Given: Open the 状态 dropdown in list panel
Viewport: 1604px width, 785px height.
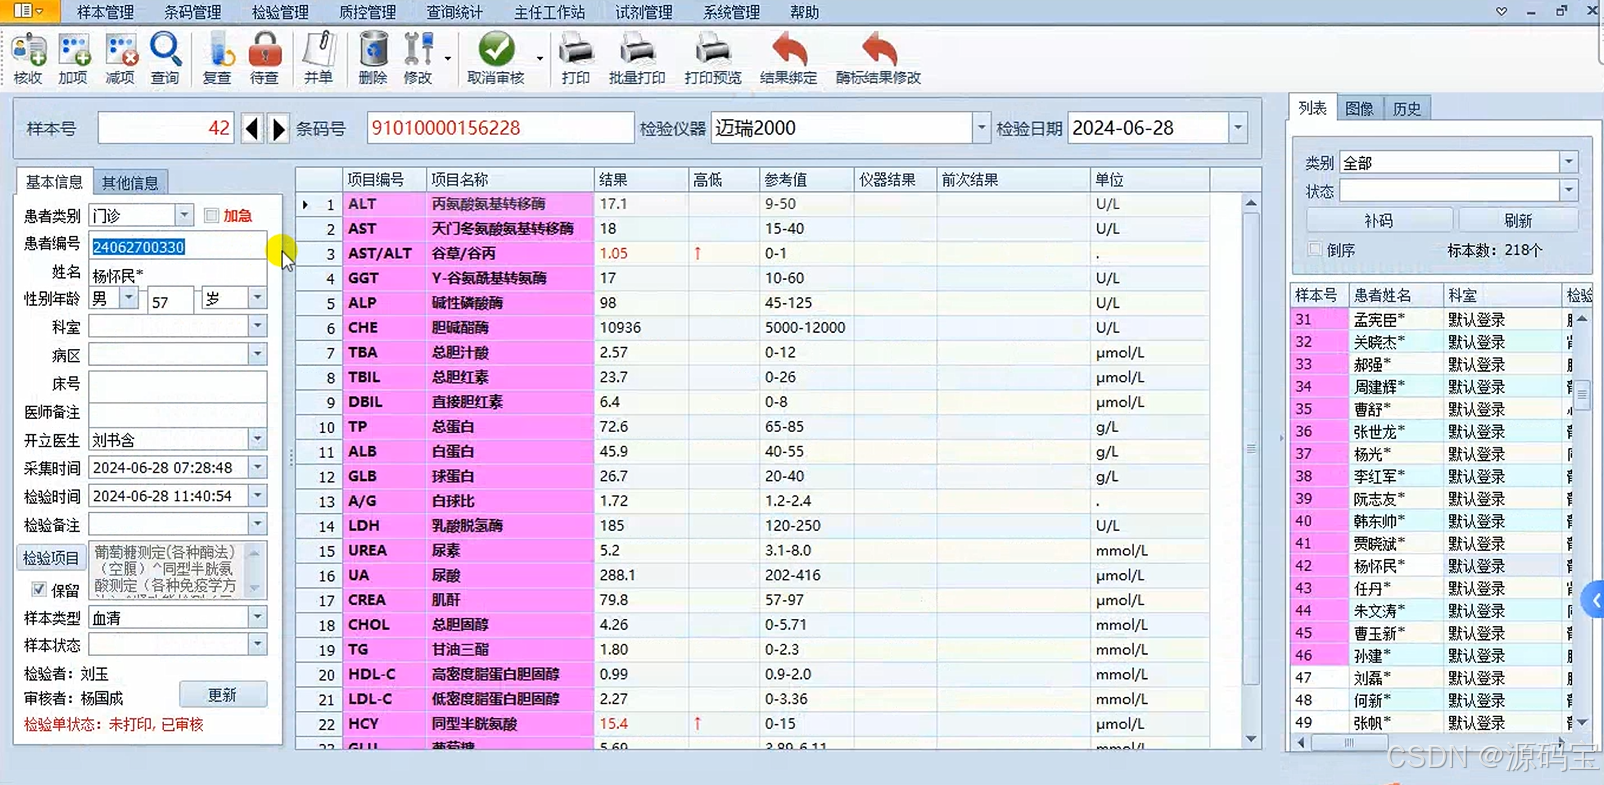Looking at the screenshot, I should (x=1568, y=190).
